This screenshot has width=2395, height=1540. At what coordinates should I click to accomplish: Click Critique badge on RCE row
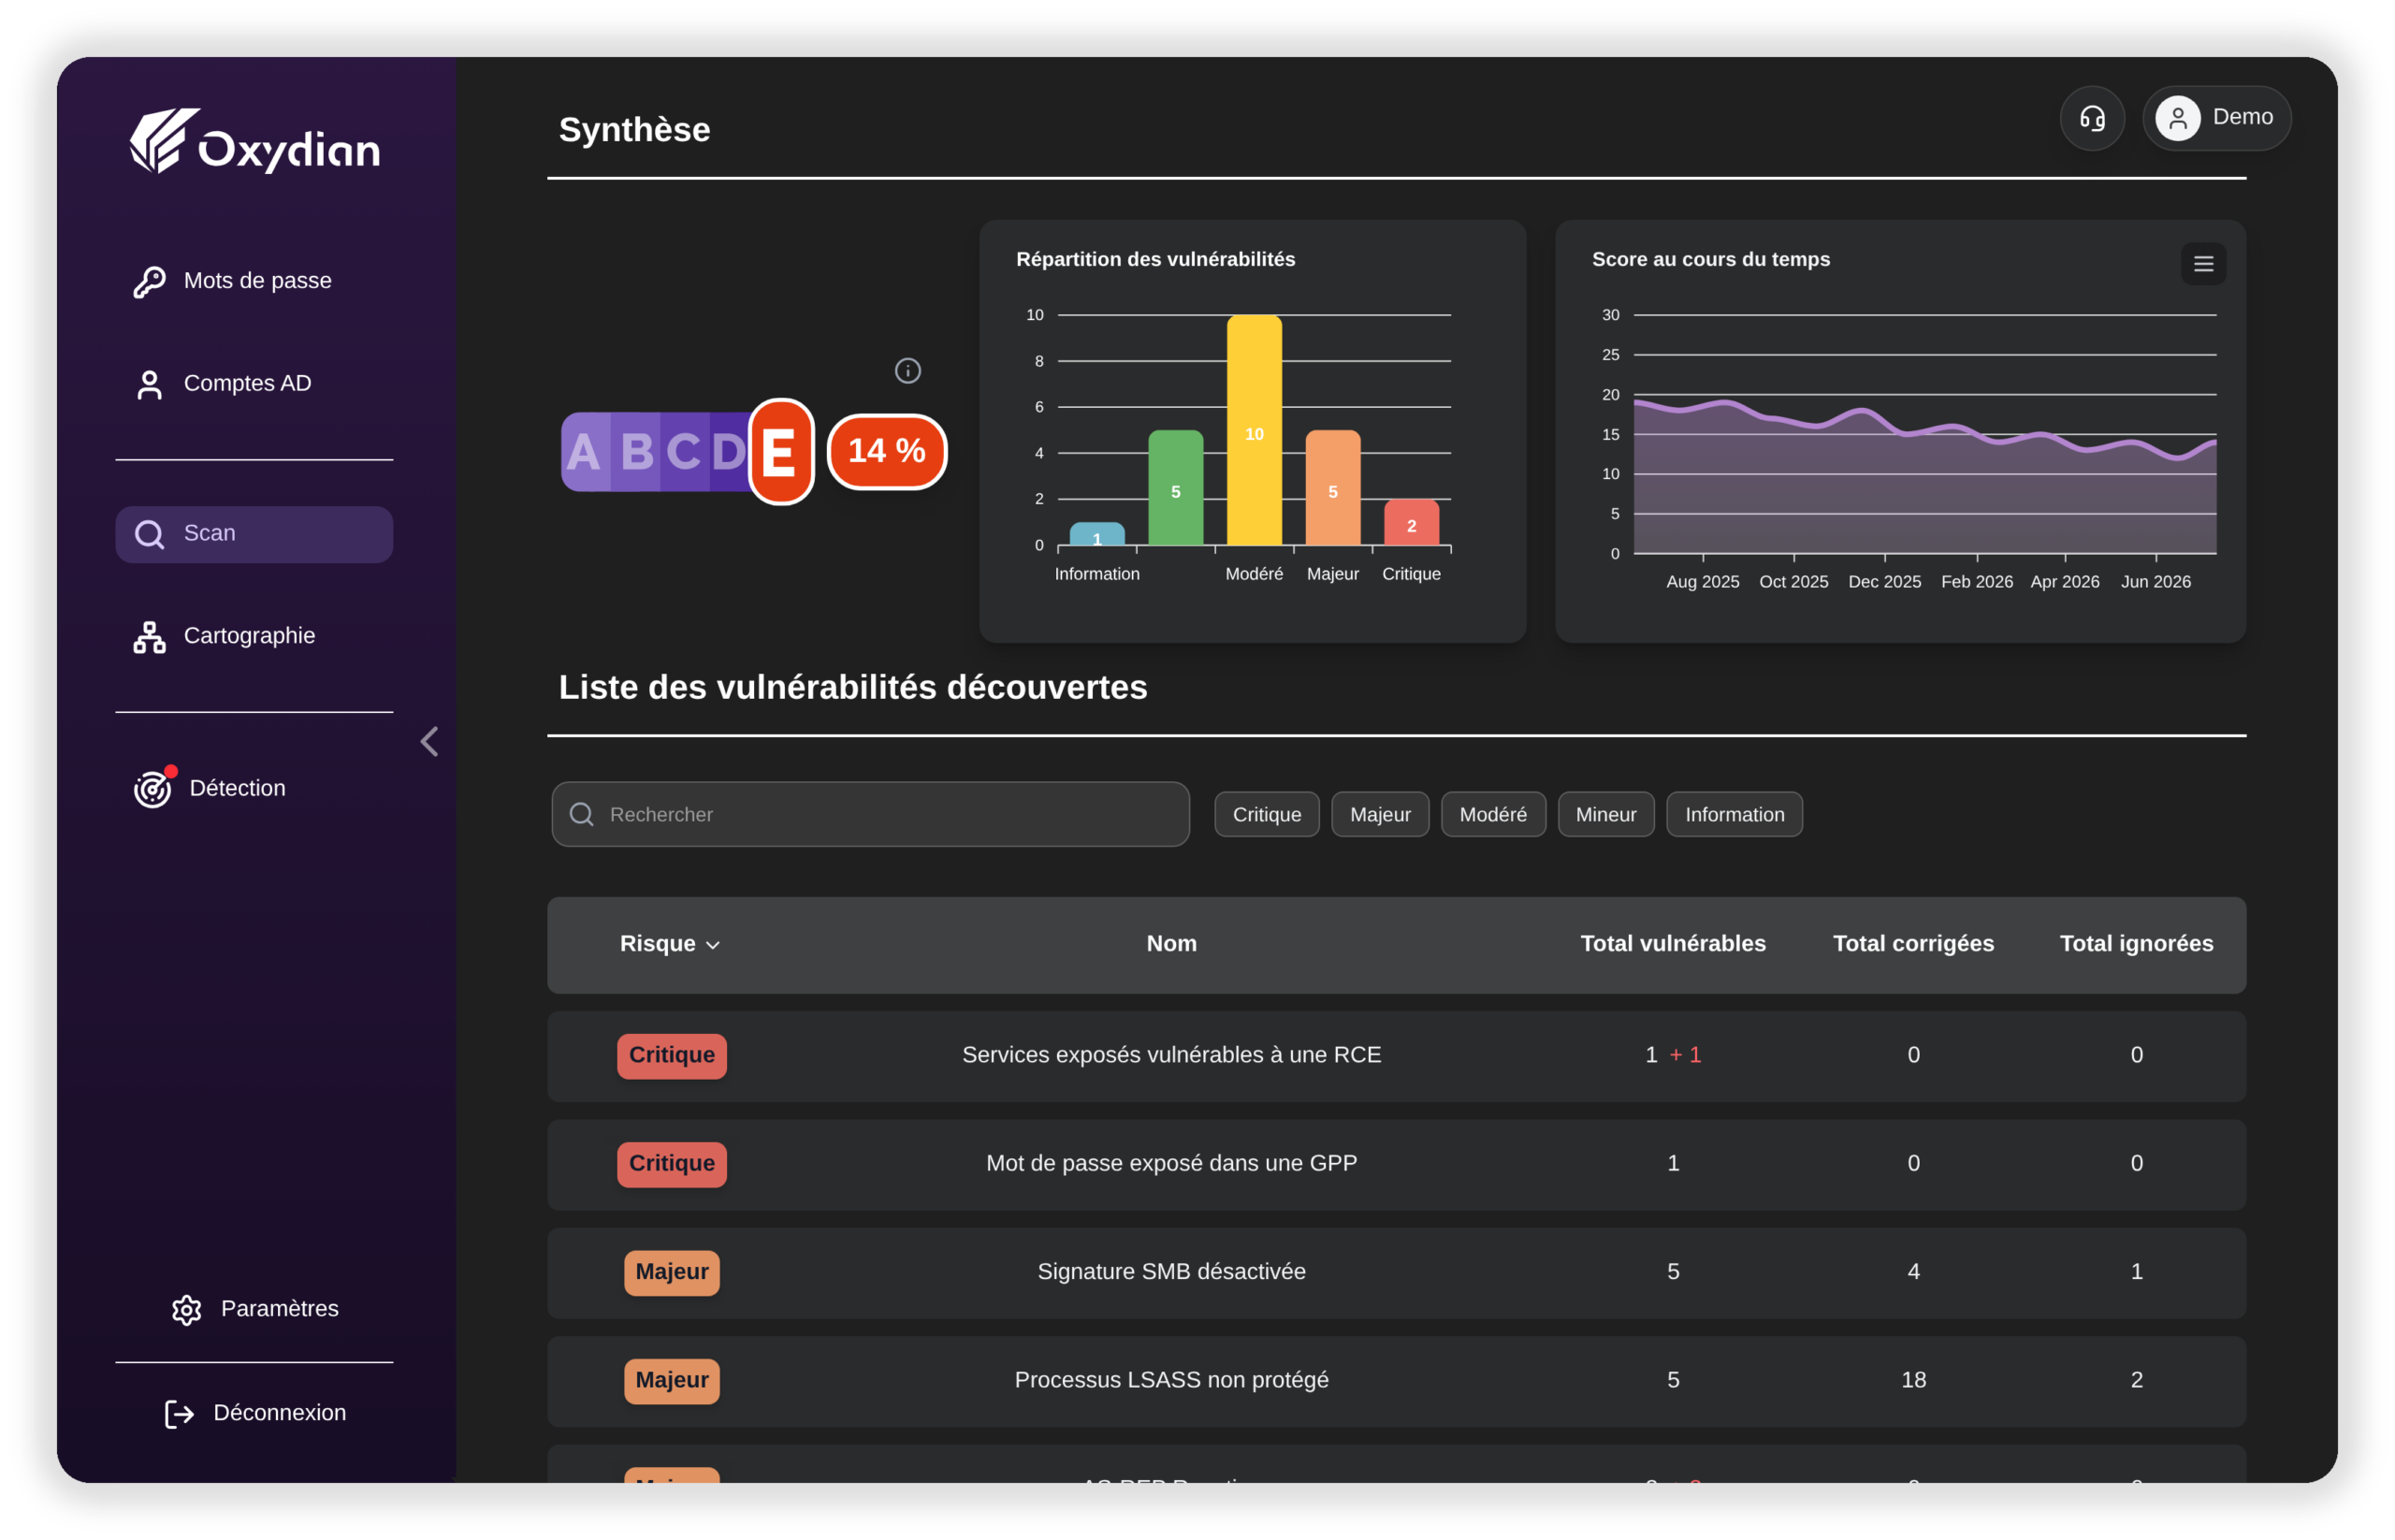(x=672, y=1056)
